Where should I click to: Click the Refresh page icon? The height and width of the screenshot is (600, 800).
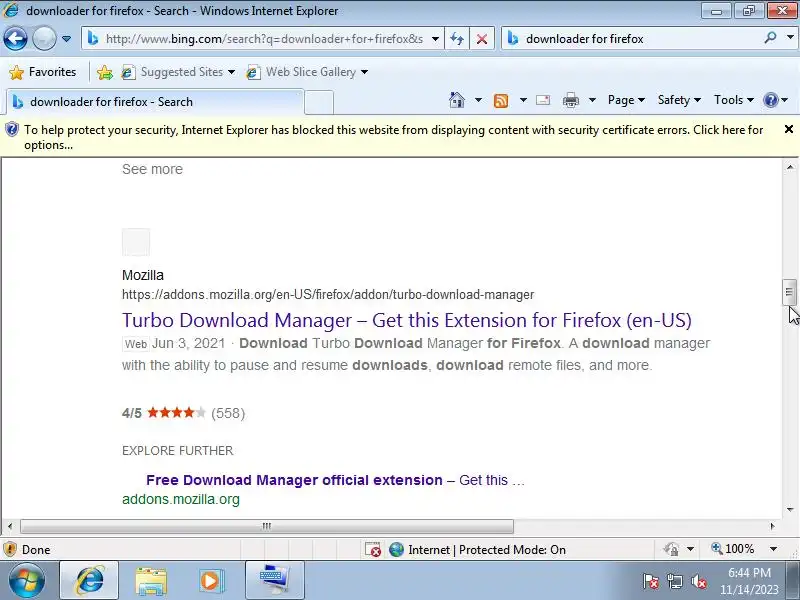click(x=457, y=39)
